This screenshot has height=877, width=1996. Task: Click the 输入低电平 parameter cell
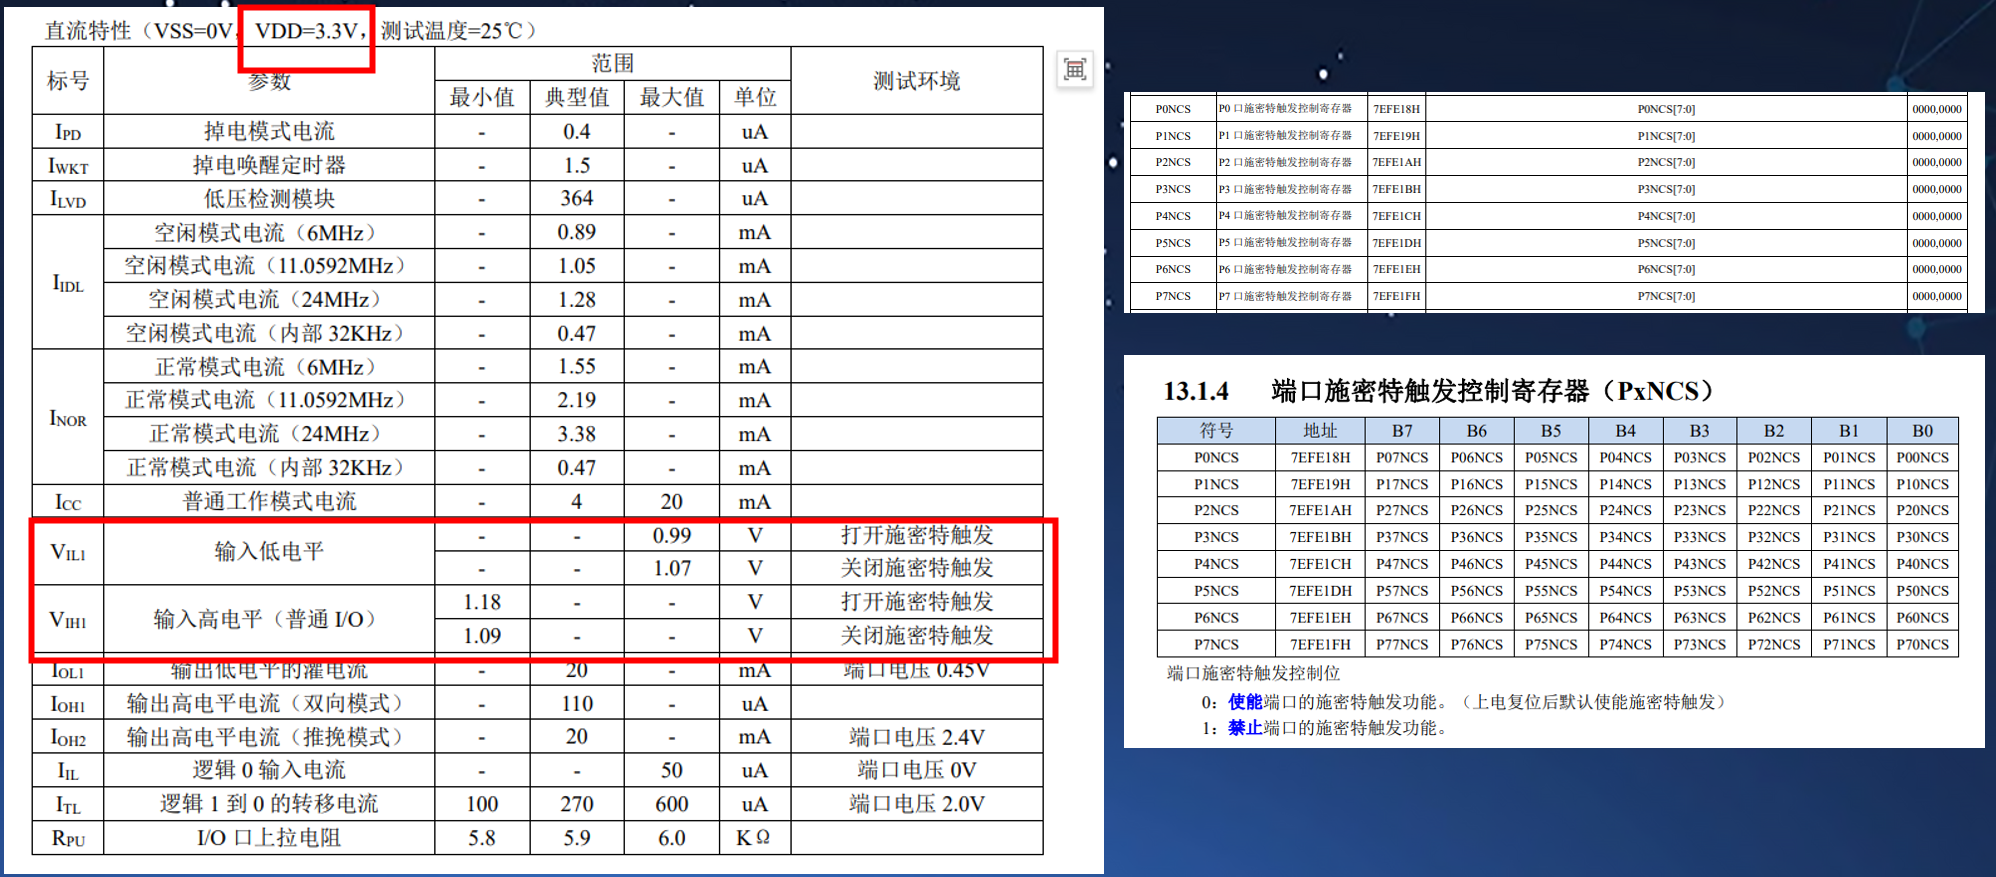click(269, 551)
